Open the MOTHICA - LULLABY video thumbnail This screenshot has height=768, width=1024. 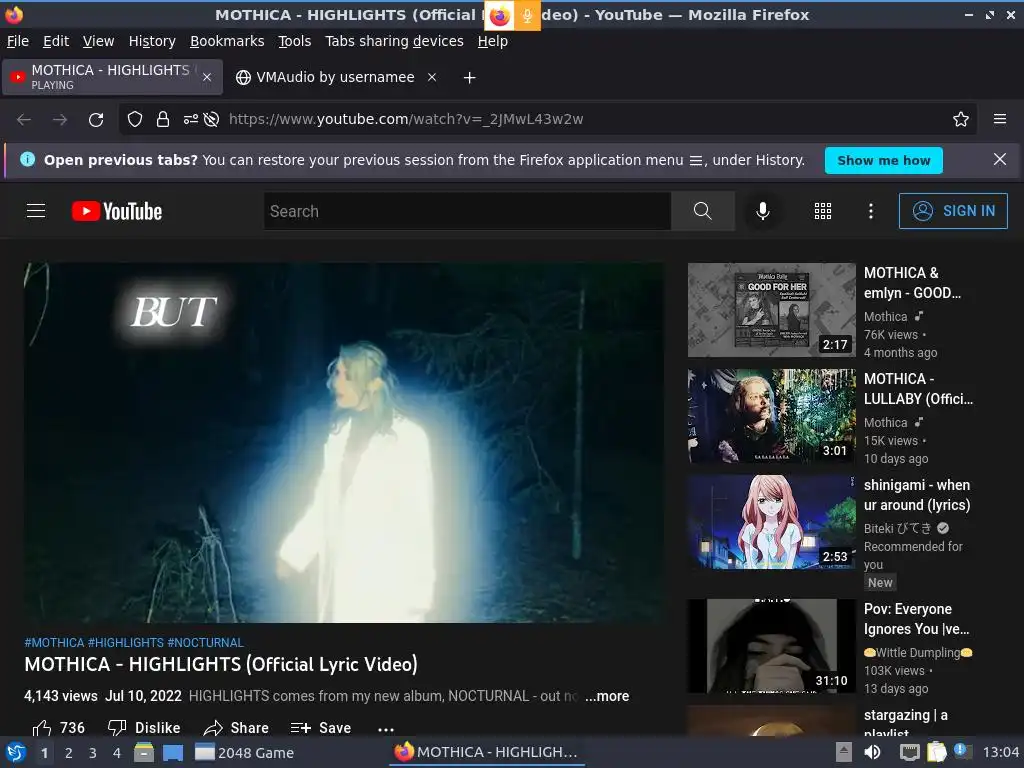[x=771, y=416]
